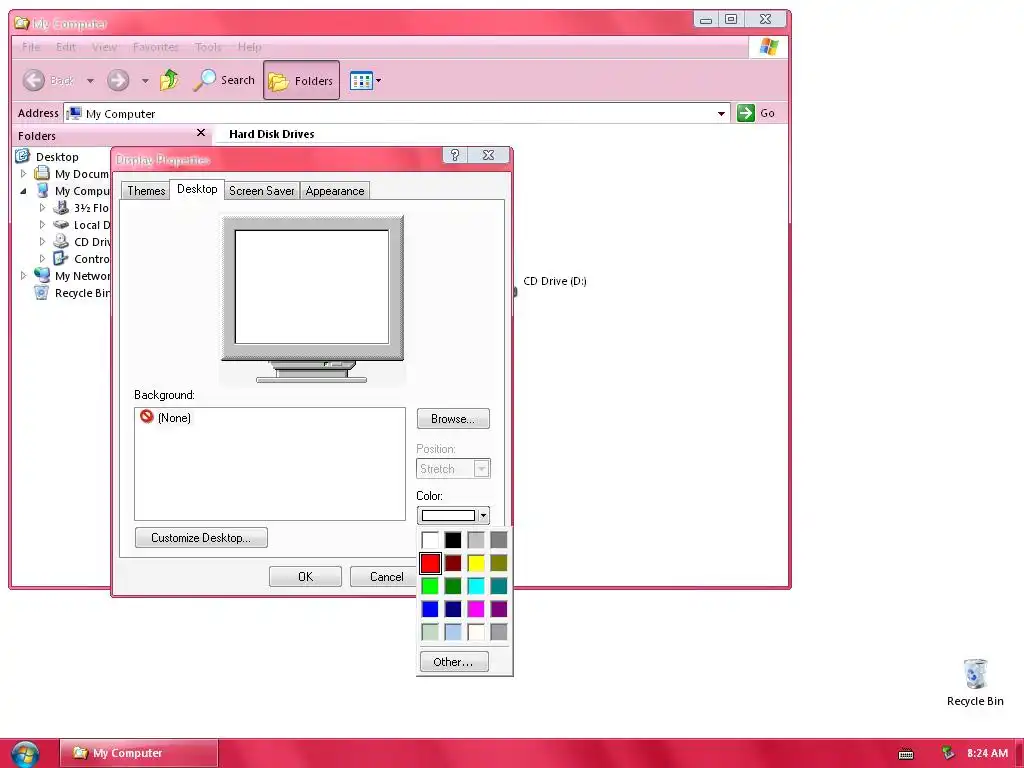Pick the red color swatch
Viewport: 1024px width, 768px height.
[x=430, y=563]
